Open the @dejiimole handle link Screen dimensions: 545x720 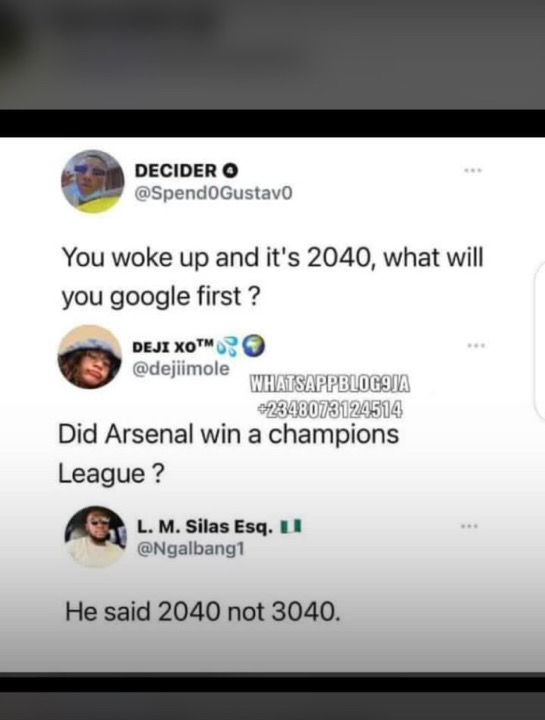181,369
